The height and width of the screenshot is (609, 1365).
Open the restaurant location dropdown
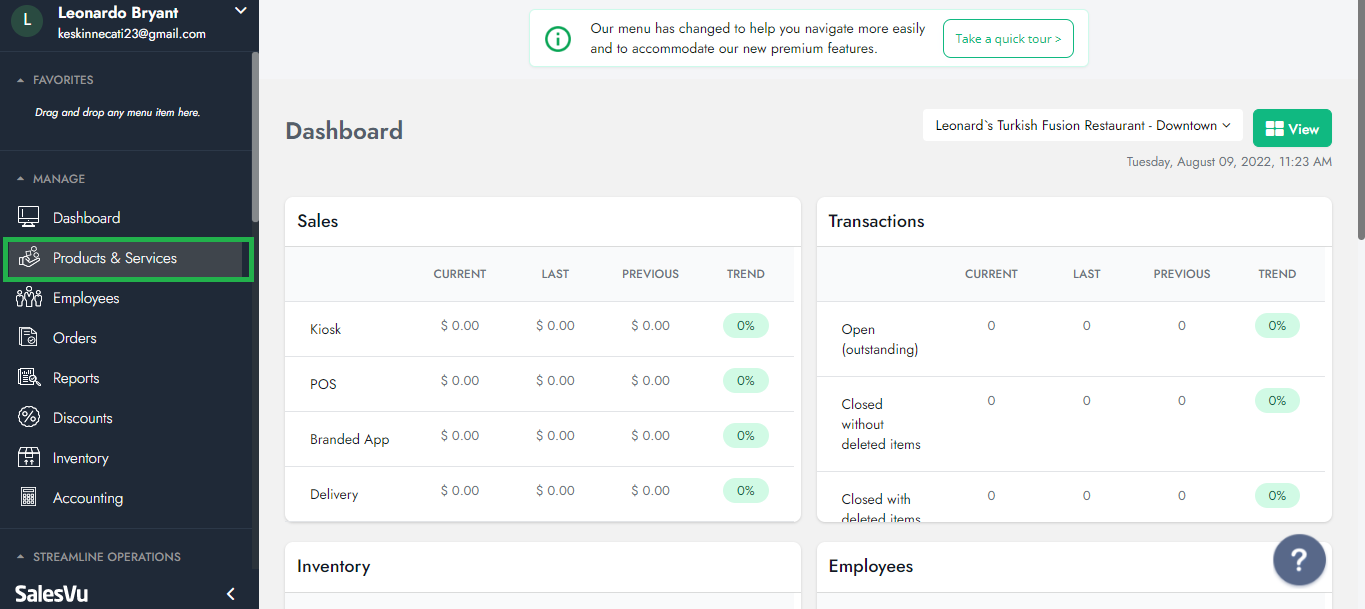pyautogui.click(x=1082, y=126)
